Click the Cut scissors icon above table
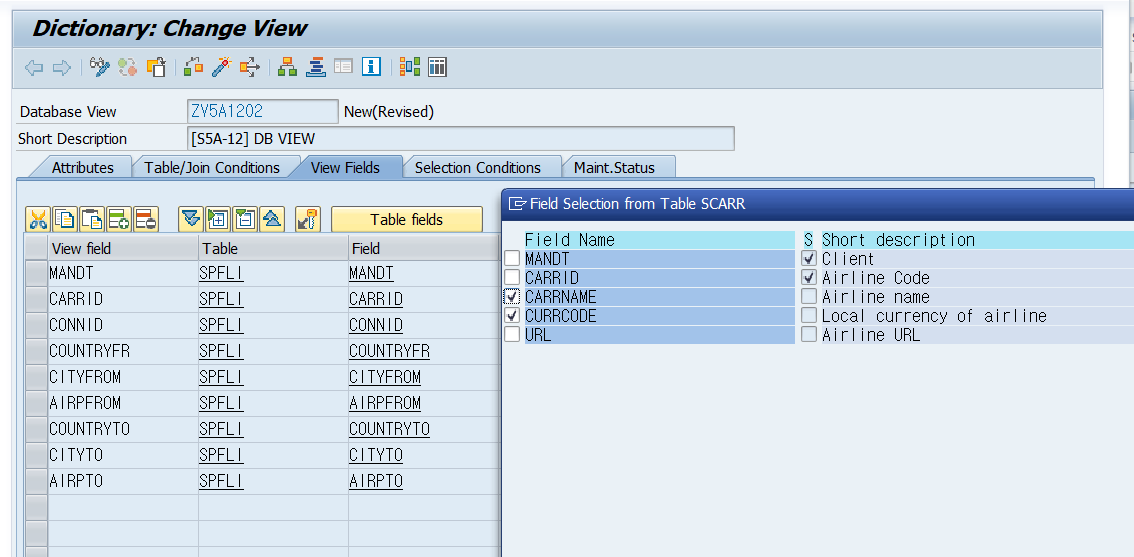Image resolution: width=1134 pixels, height=557 pixels. point(38,219)
